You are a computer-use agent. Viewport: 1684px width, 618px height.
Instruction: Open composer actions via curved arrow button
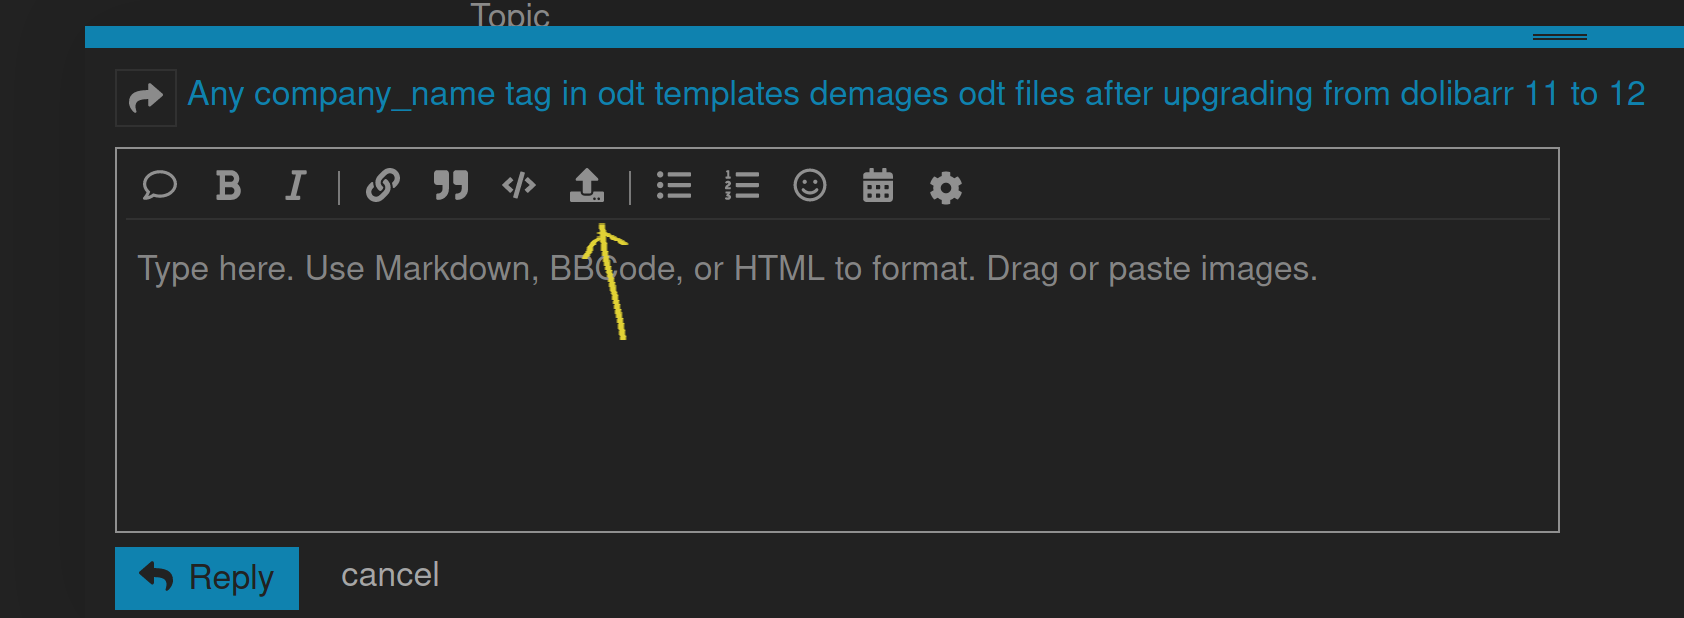pos(146,98)
